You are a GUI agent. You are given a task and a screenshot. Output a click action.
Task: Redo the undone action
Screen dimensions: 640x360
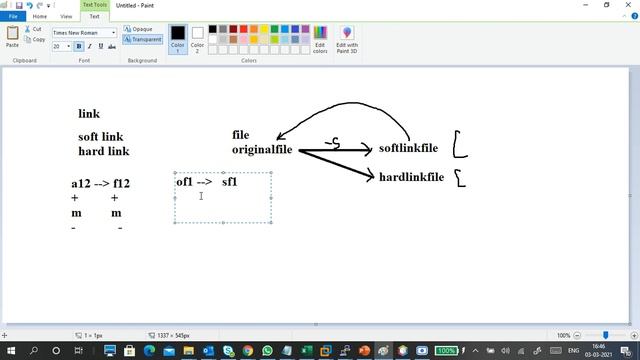tap(40, 6)
